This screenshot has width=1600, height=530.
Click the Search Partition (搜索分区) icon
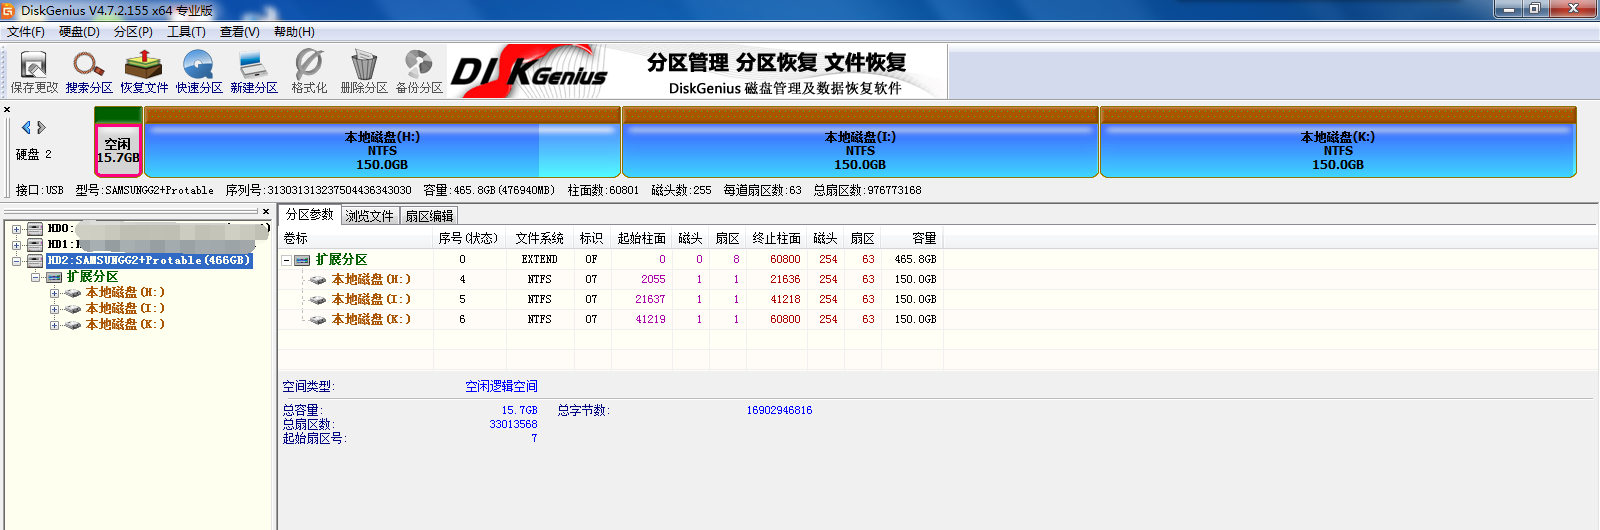[89, 71]
